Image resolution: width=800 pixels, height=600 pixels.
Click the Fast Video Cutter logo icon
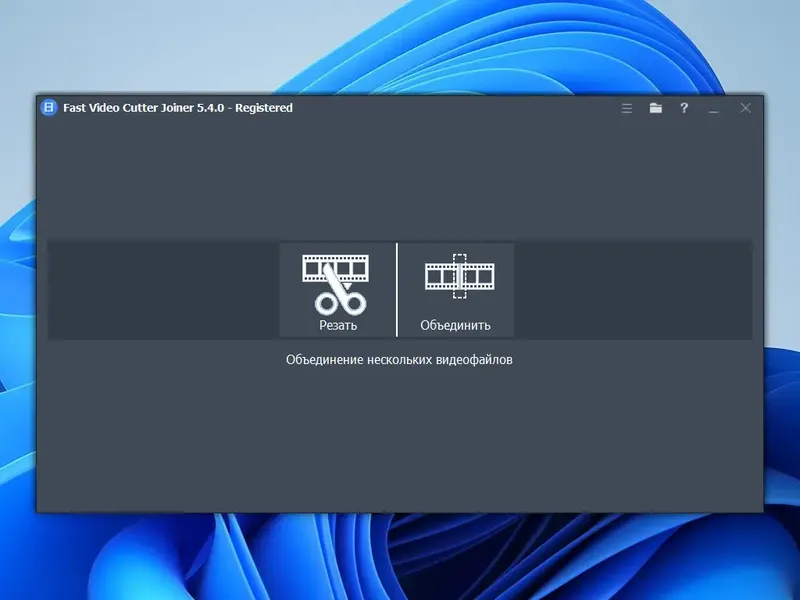tap(47, 108)
